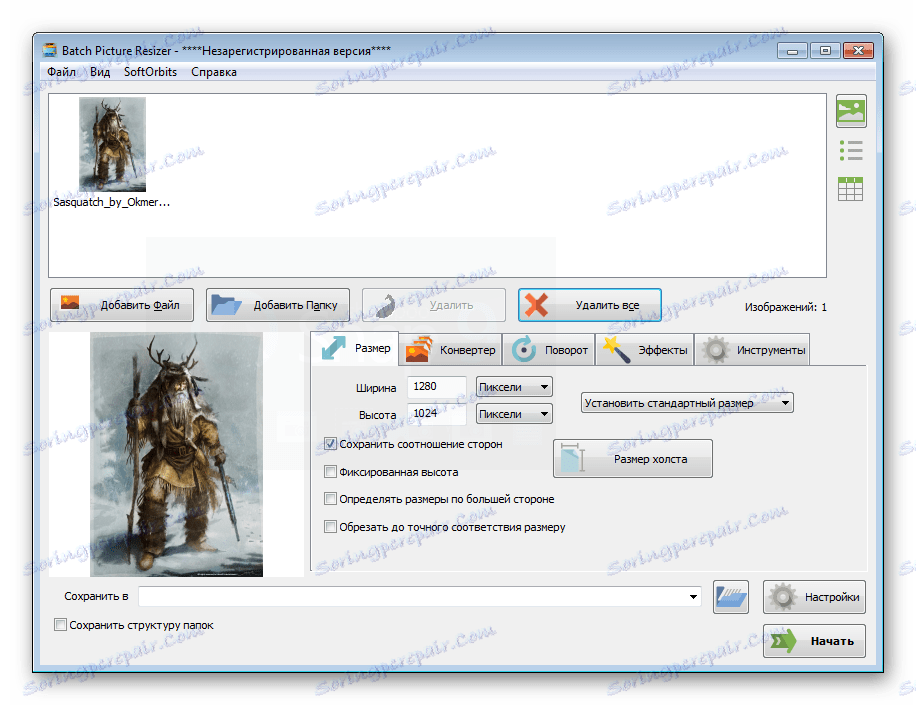Viewport: 916px width, 705px height.
Task: Expand Установить стандартный размер dropdown
Action: click(x=687, y=403)
